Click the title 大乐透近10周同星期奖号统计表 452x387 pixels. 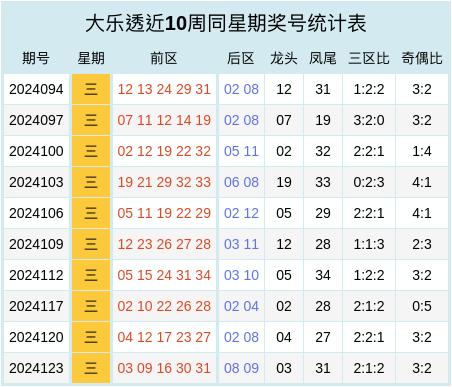[x=226, y=23]
